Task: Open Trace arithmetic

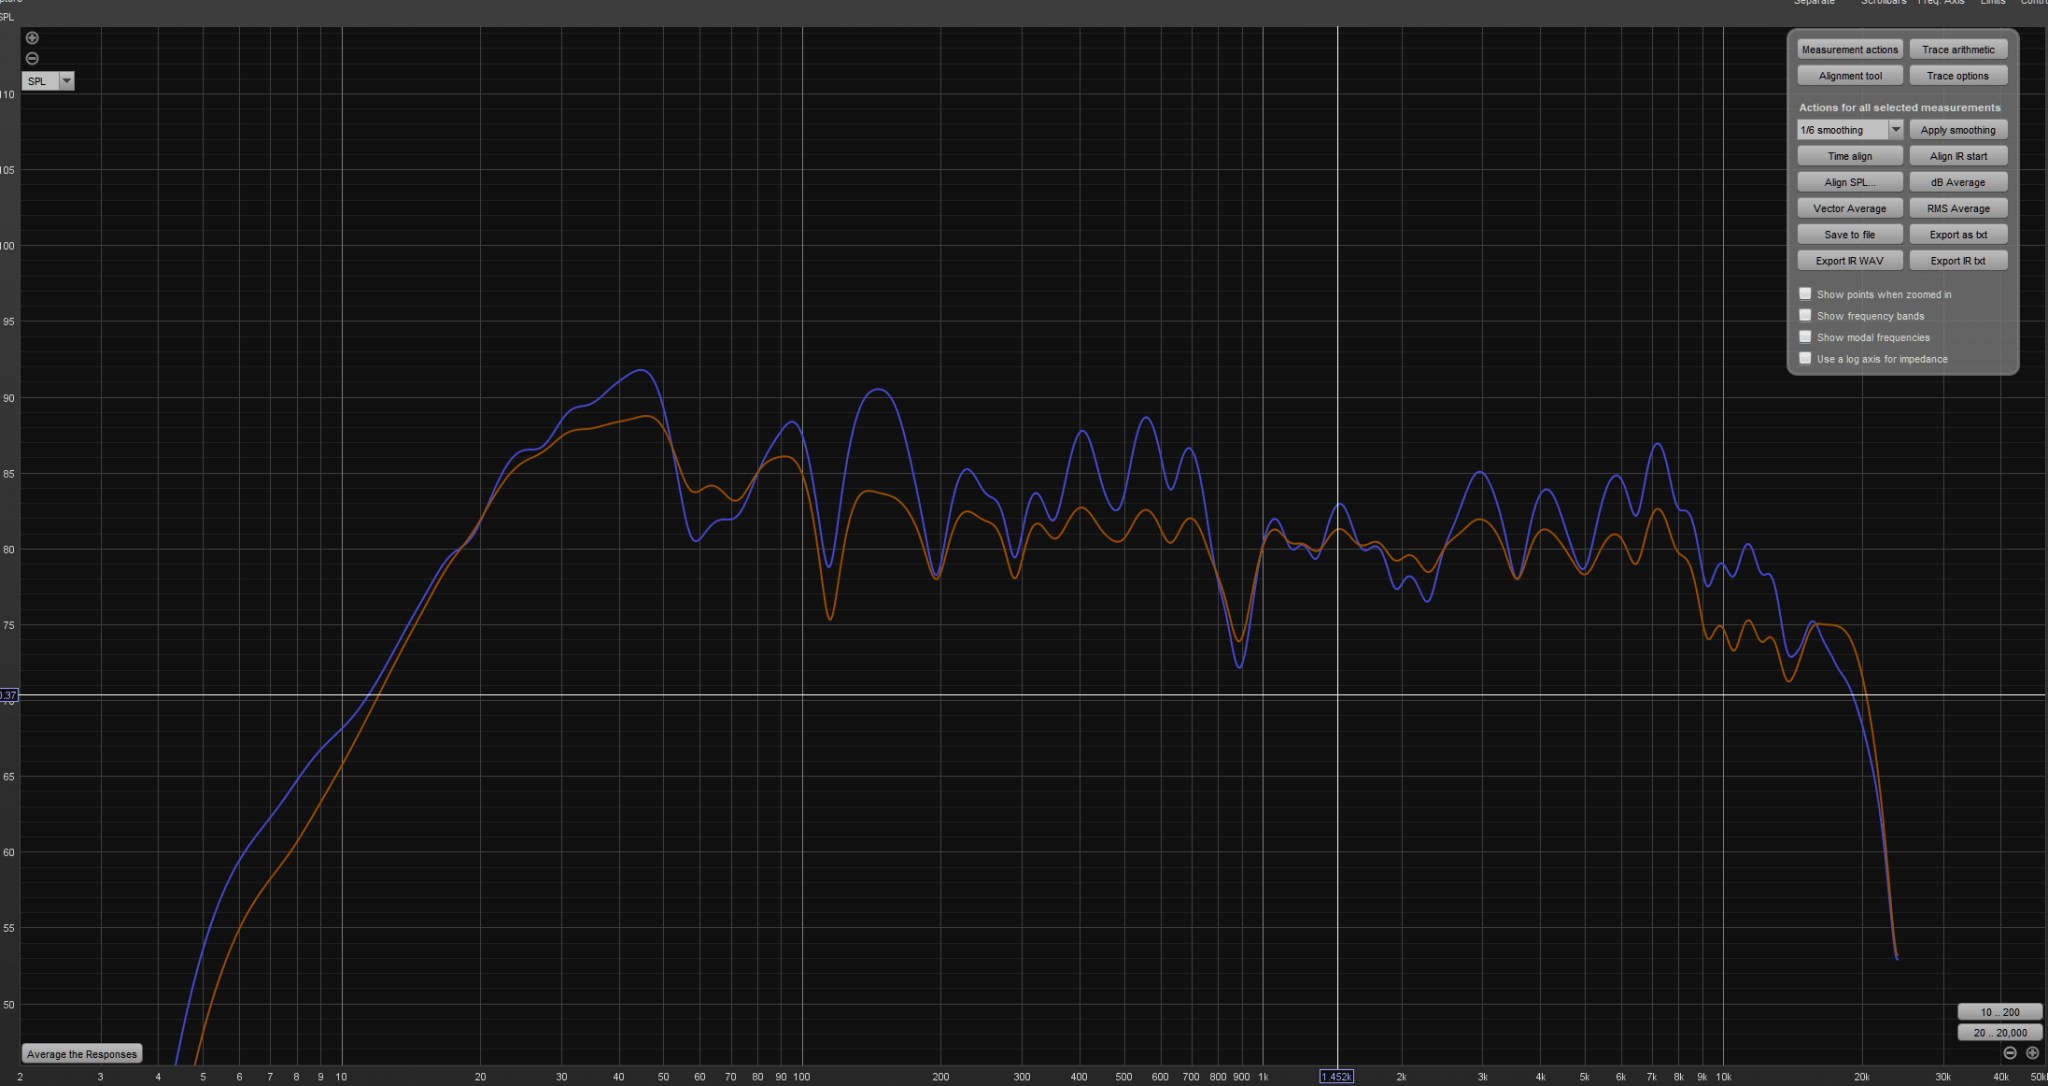Action: 1958,50
